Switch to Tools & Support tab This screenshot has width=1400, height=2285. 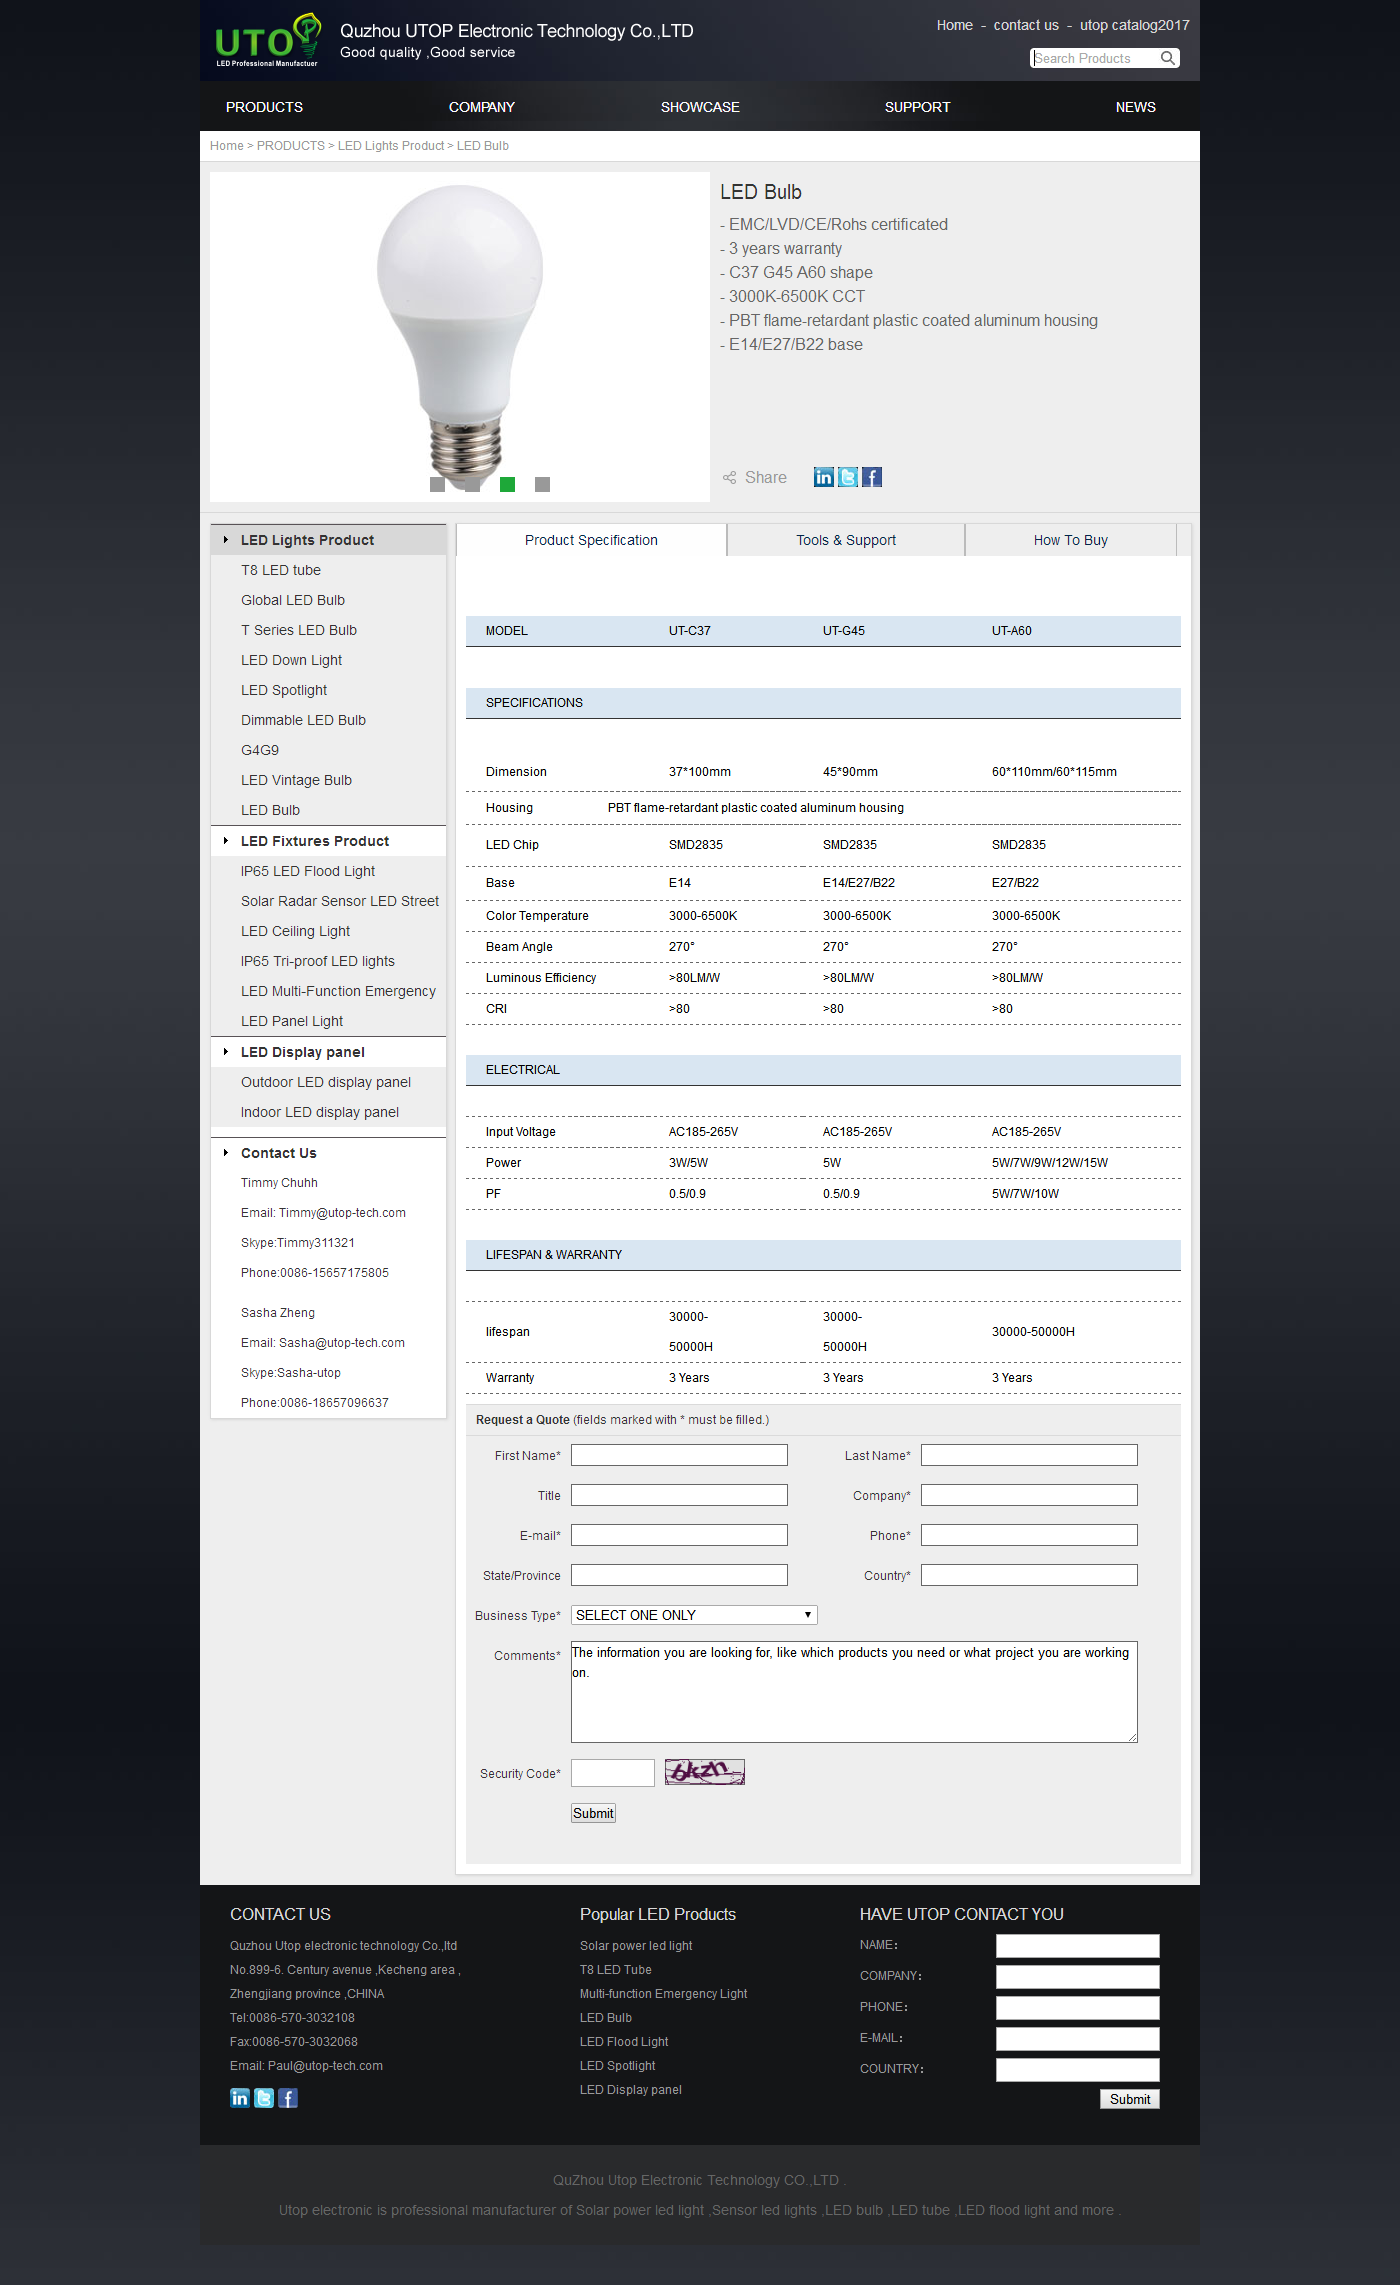point(846,540)
